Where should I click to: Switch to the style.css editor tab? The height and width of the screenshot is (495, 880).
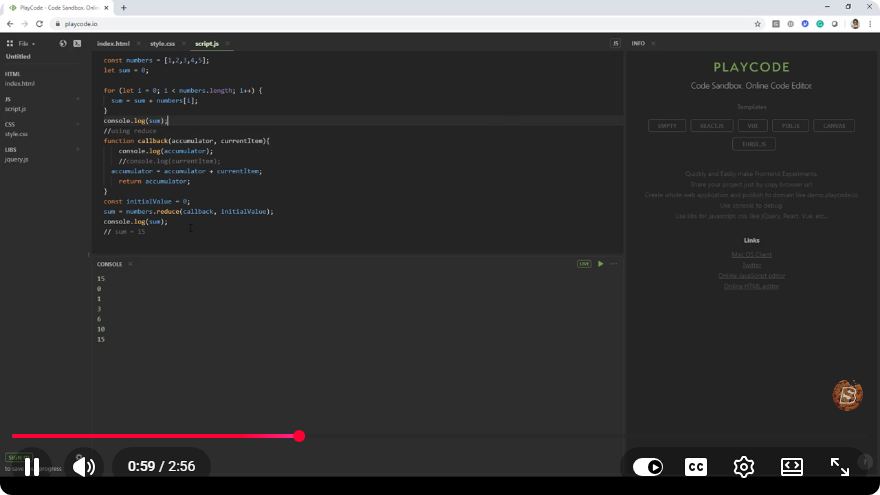tap(162, 43)
